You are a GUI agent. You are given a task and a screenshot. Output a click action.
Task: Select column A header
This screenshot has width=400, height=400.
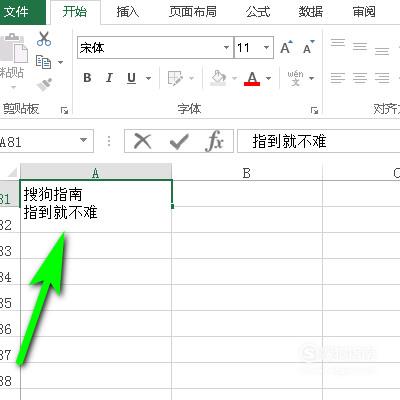click(x=96, y=172)
